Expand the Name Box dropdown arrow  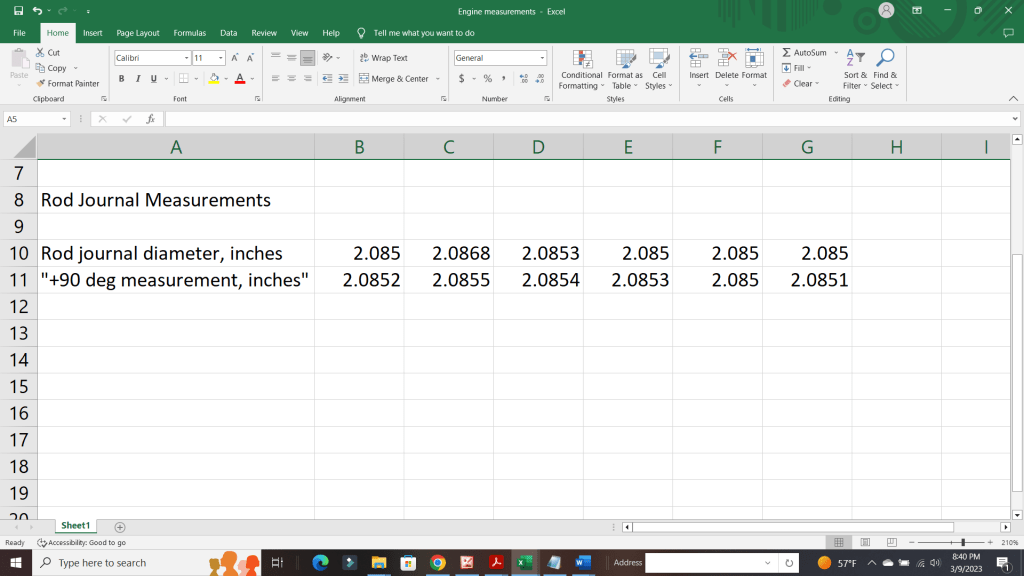coord(65,119)
